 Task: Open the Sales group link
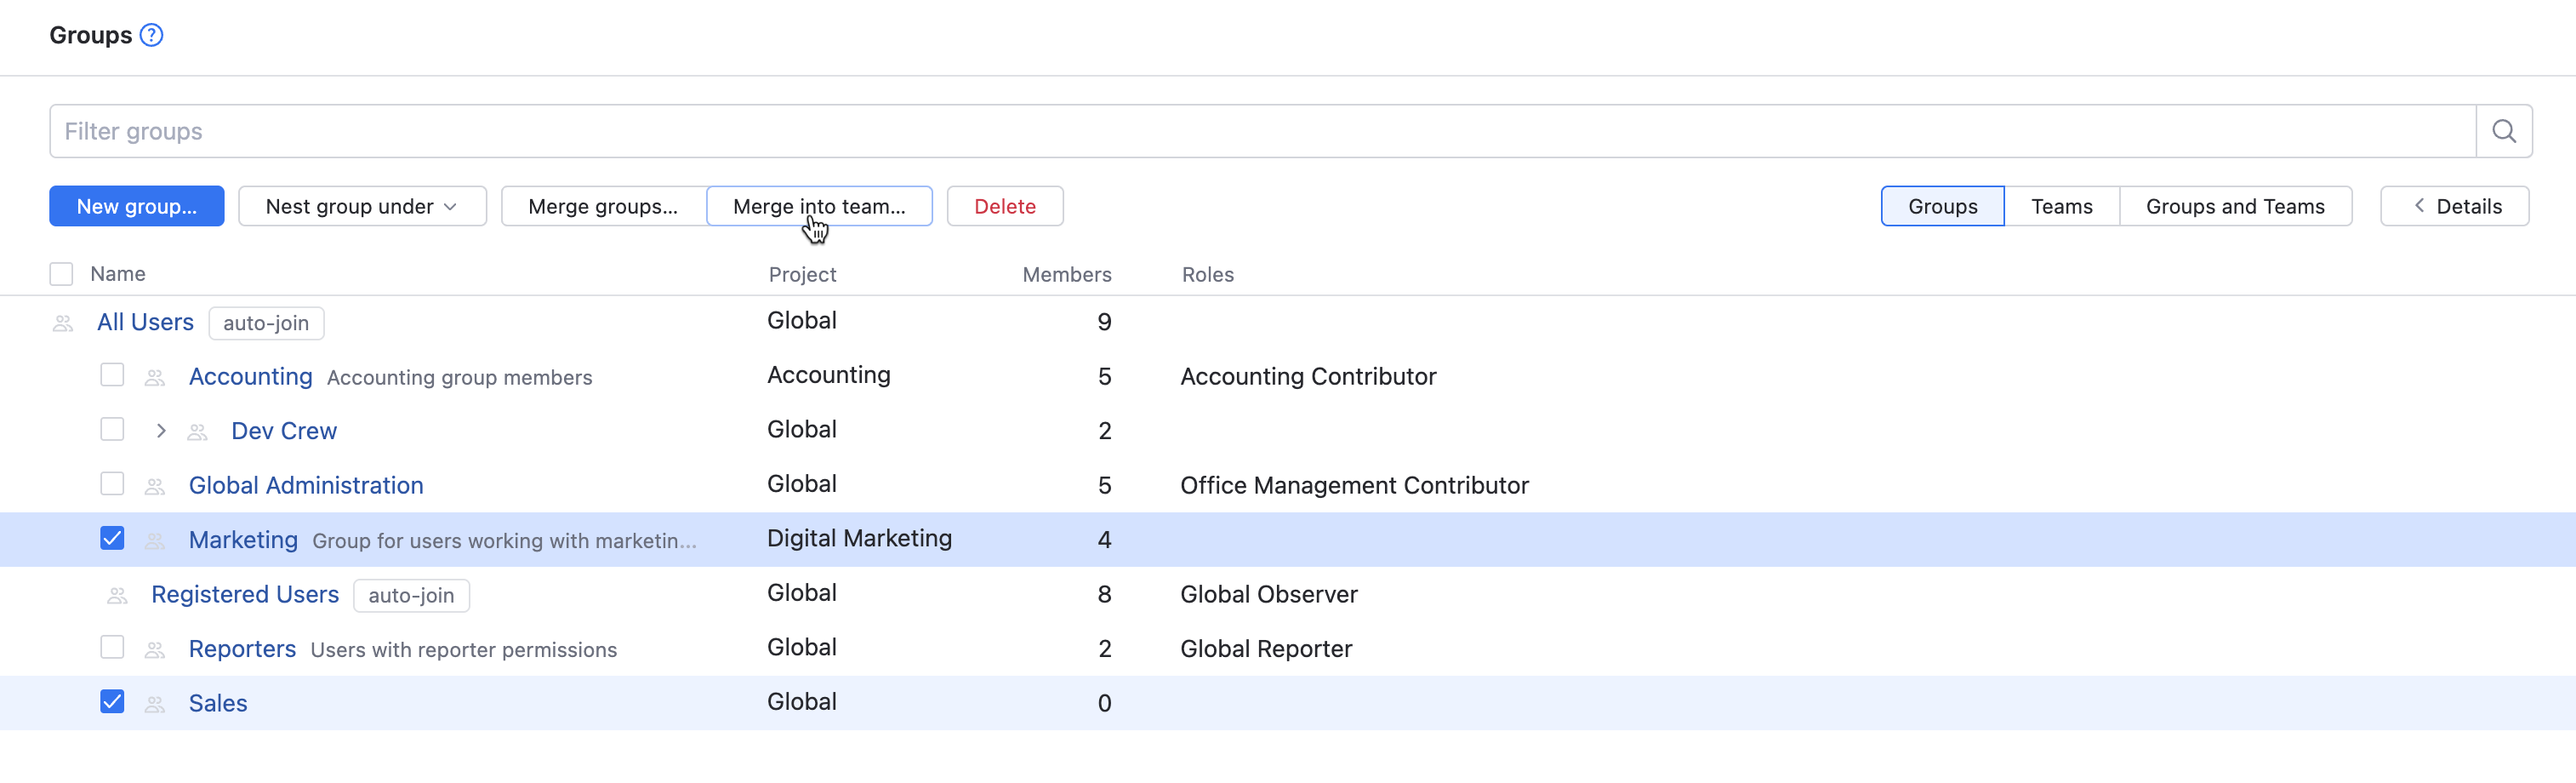tap(218, 703)
